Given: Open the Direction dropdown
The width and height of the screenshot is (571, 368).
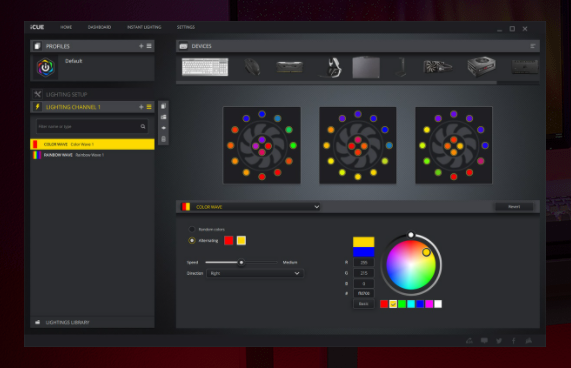Looking at the screenshot, I should tap(255, 273).
